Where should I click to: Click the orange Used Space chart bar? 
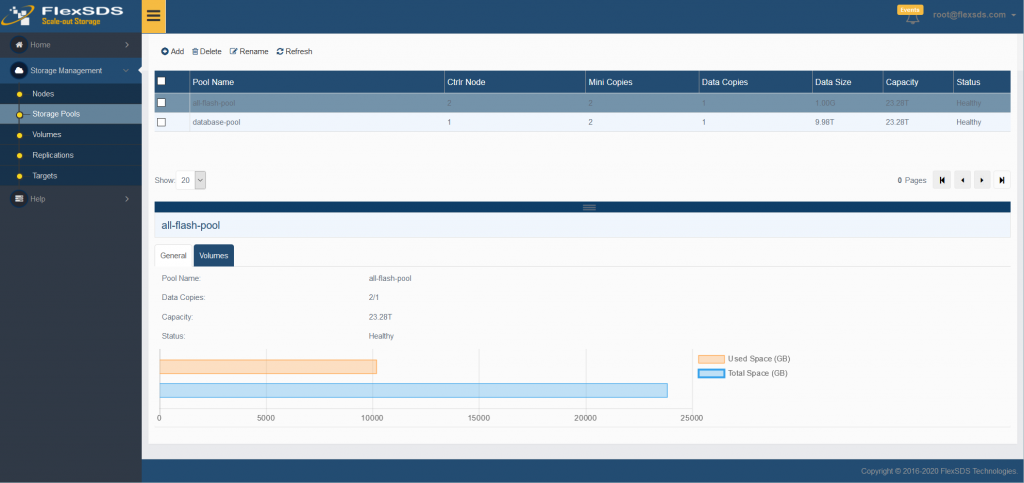click(x=268, y=367)
